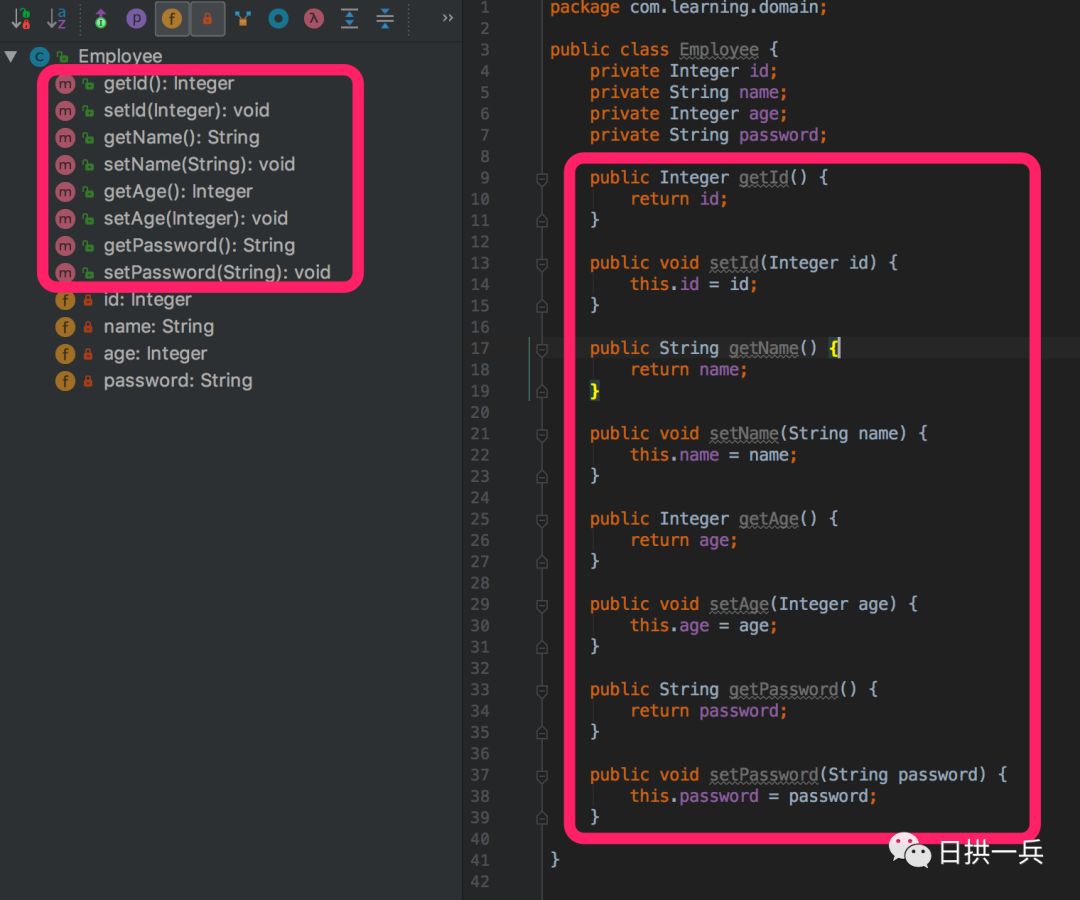The height and width of the screenshot is (900, 1080).
Task: Click fold end marker at line 39
Action: point(542,818)
